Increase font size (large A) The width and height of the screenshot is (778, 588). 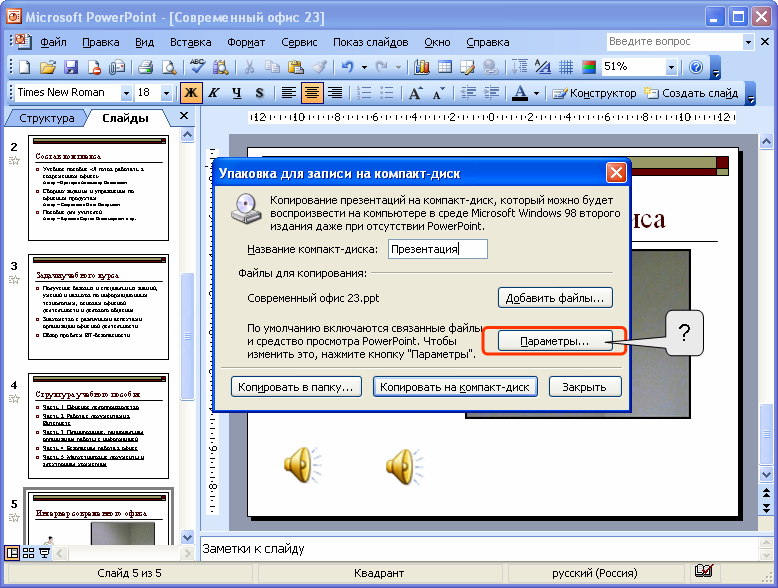415,93
